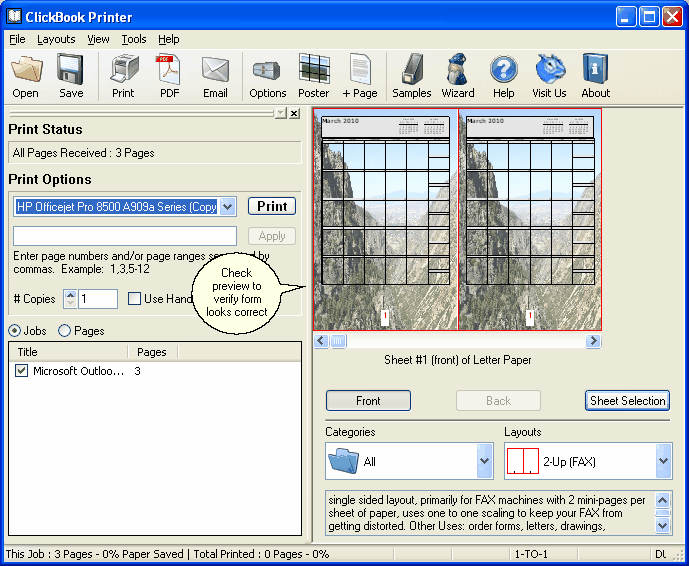Click the Sheet Selection button
Image resolution: width=689 pixels, height=566 pixels.
tap(627, 401)
